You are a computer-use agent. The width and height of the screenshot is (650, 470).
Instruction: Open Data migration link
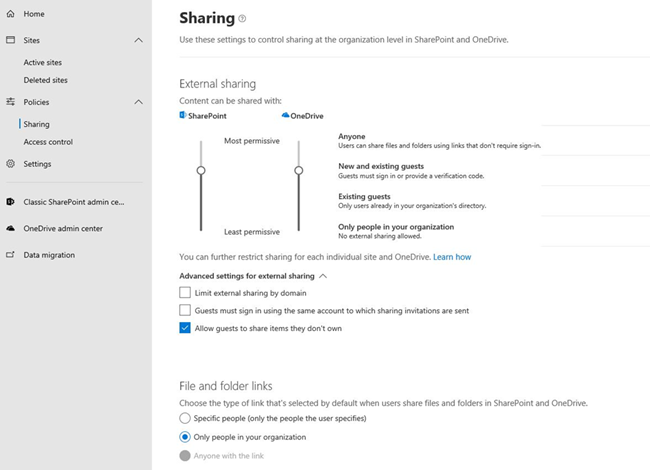point(49,255)
